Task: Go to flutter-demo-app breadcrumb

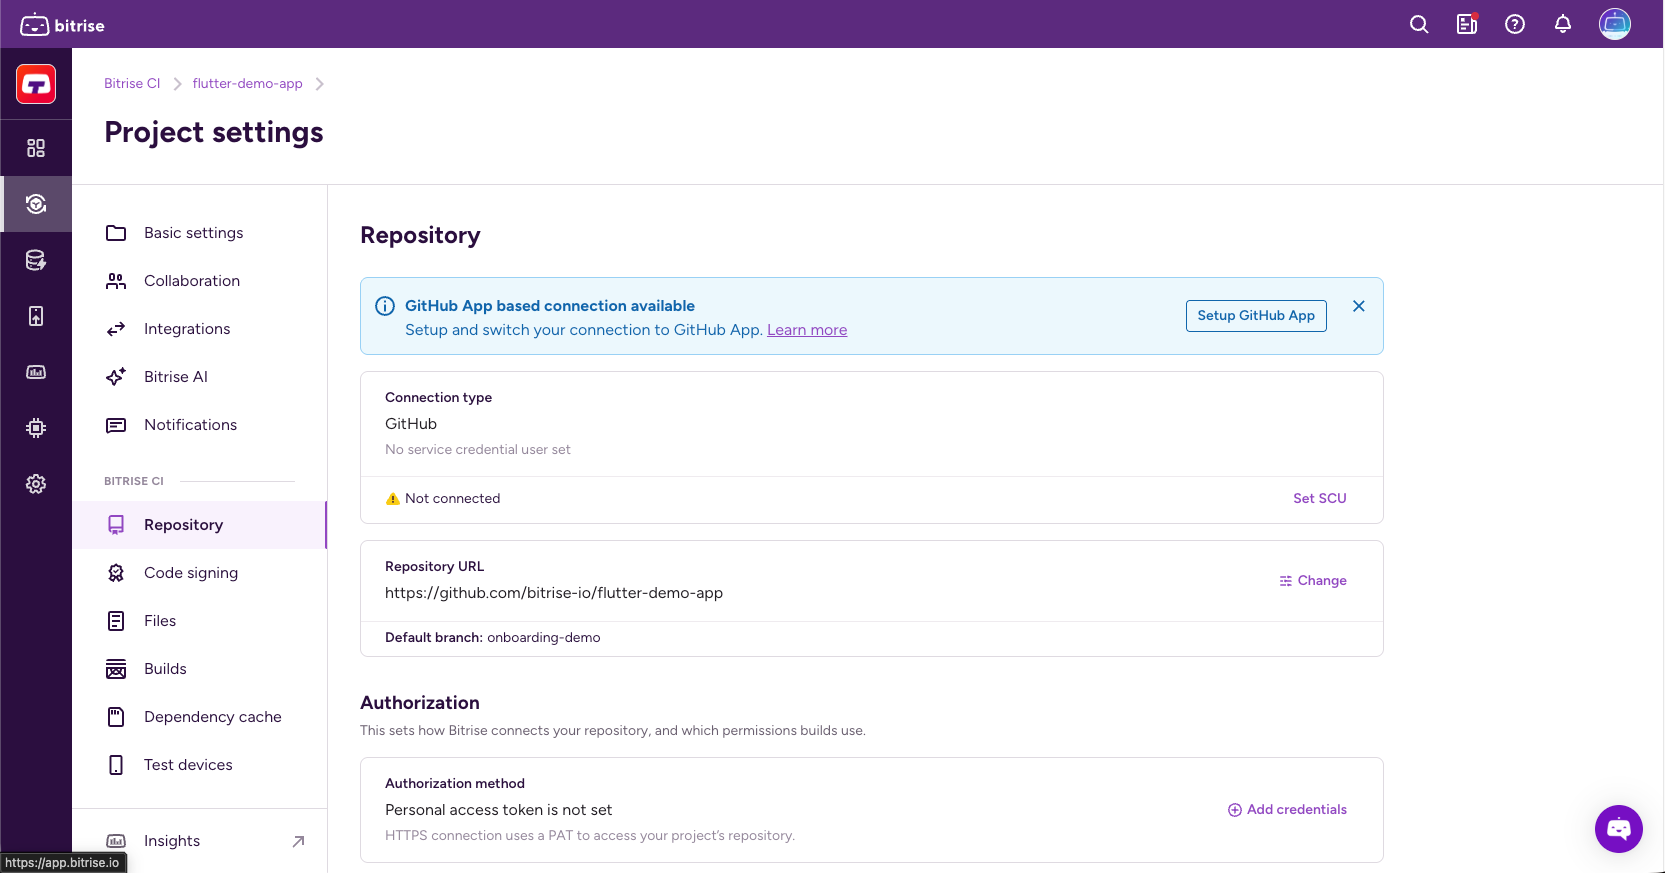Action: pyautogui.click(x=247, y=84)
